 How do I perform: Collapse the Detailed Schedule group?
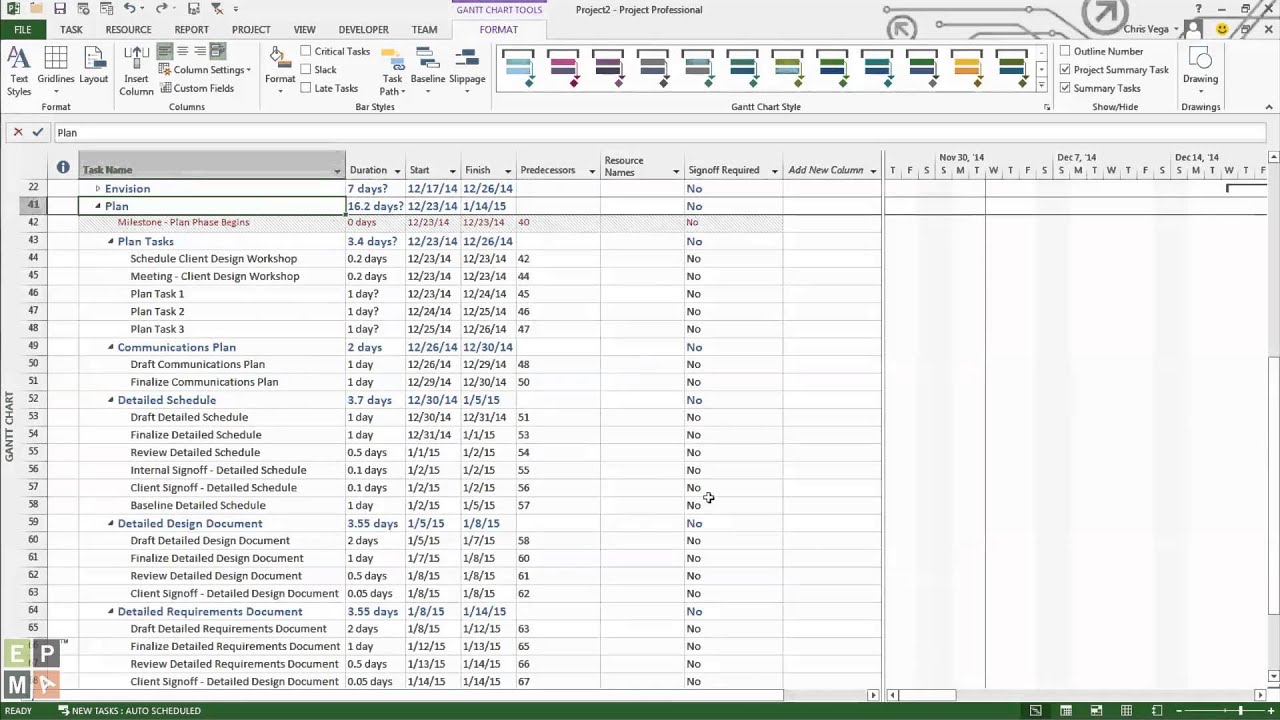[111, 400]
